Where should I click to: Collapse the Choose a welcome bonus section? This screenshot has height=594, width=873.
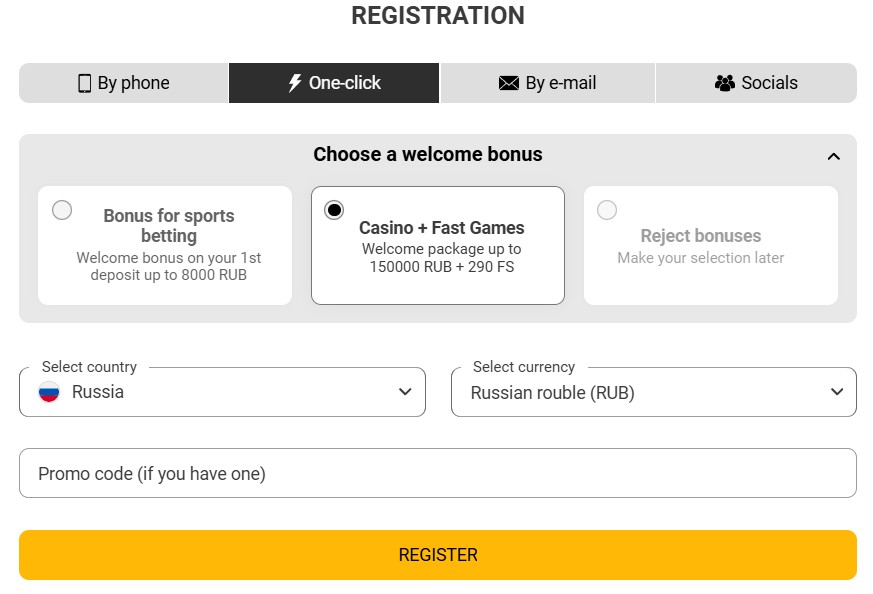[834, 156]
